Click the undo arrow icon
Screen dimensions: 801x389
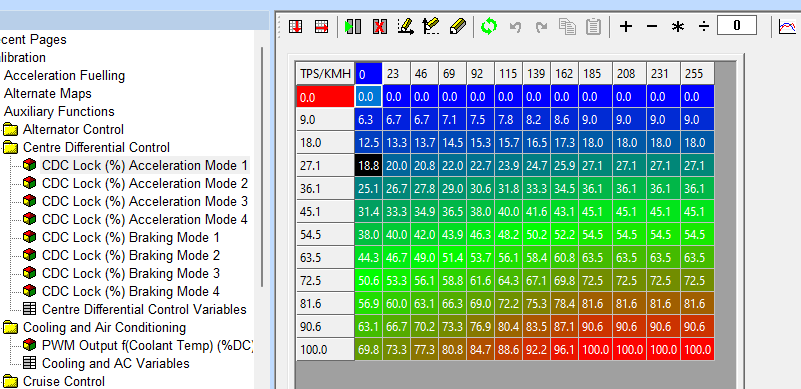point(515,27)
